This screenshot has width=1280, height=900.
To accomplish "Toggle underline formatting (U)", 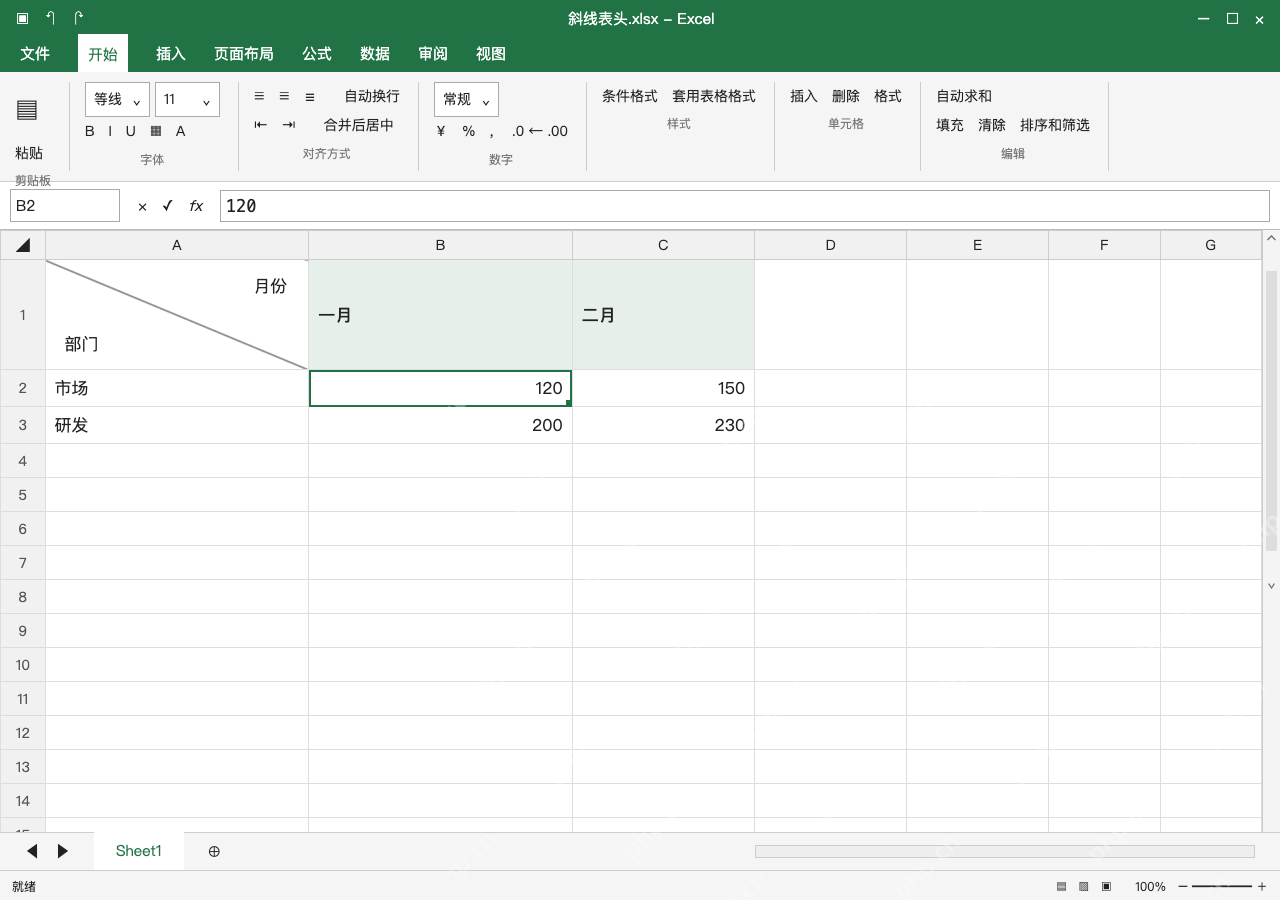I will point(130,131).
